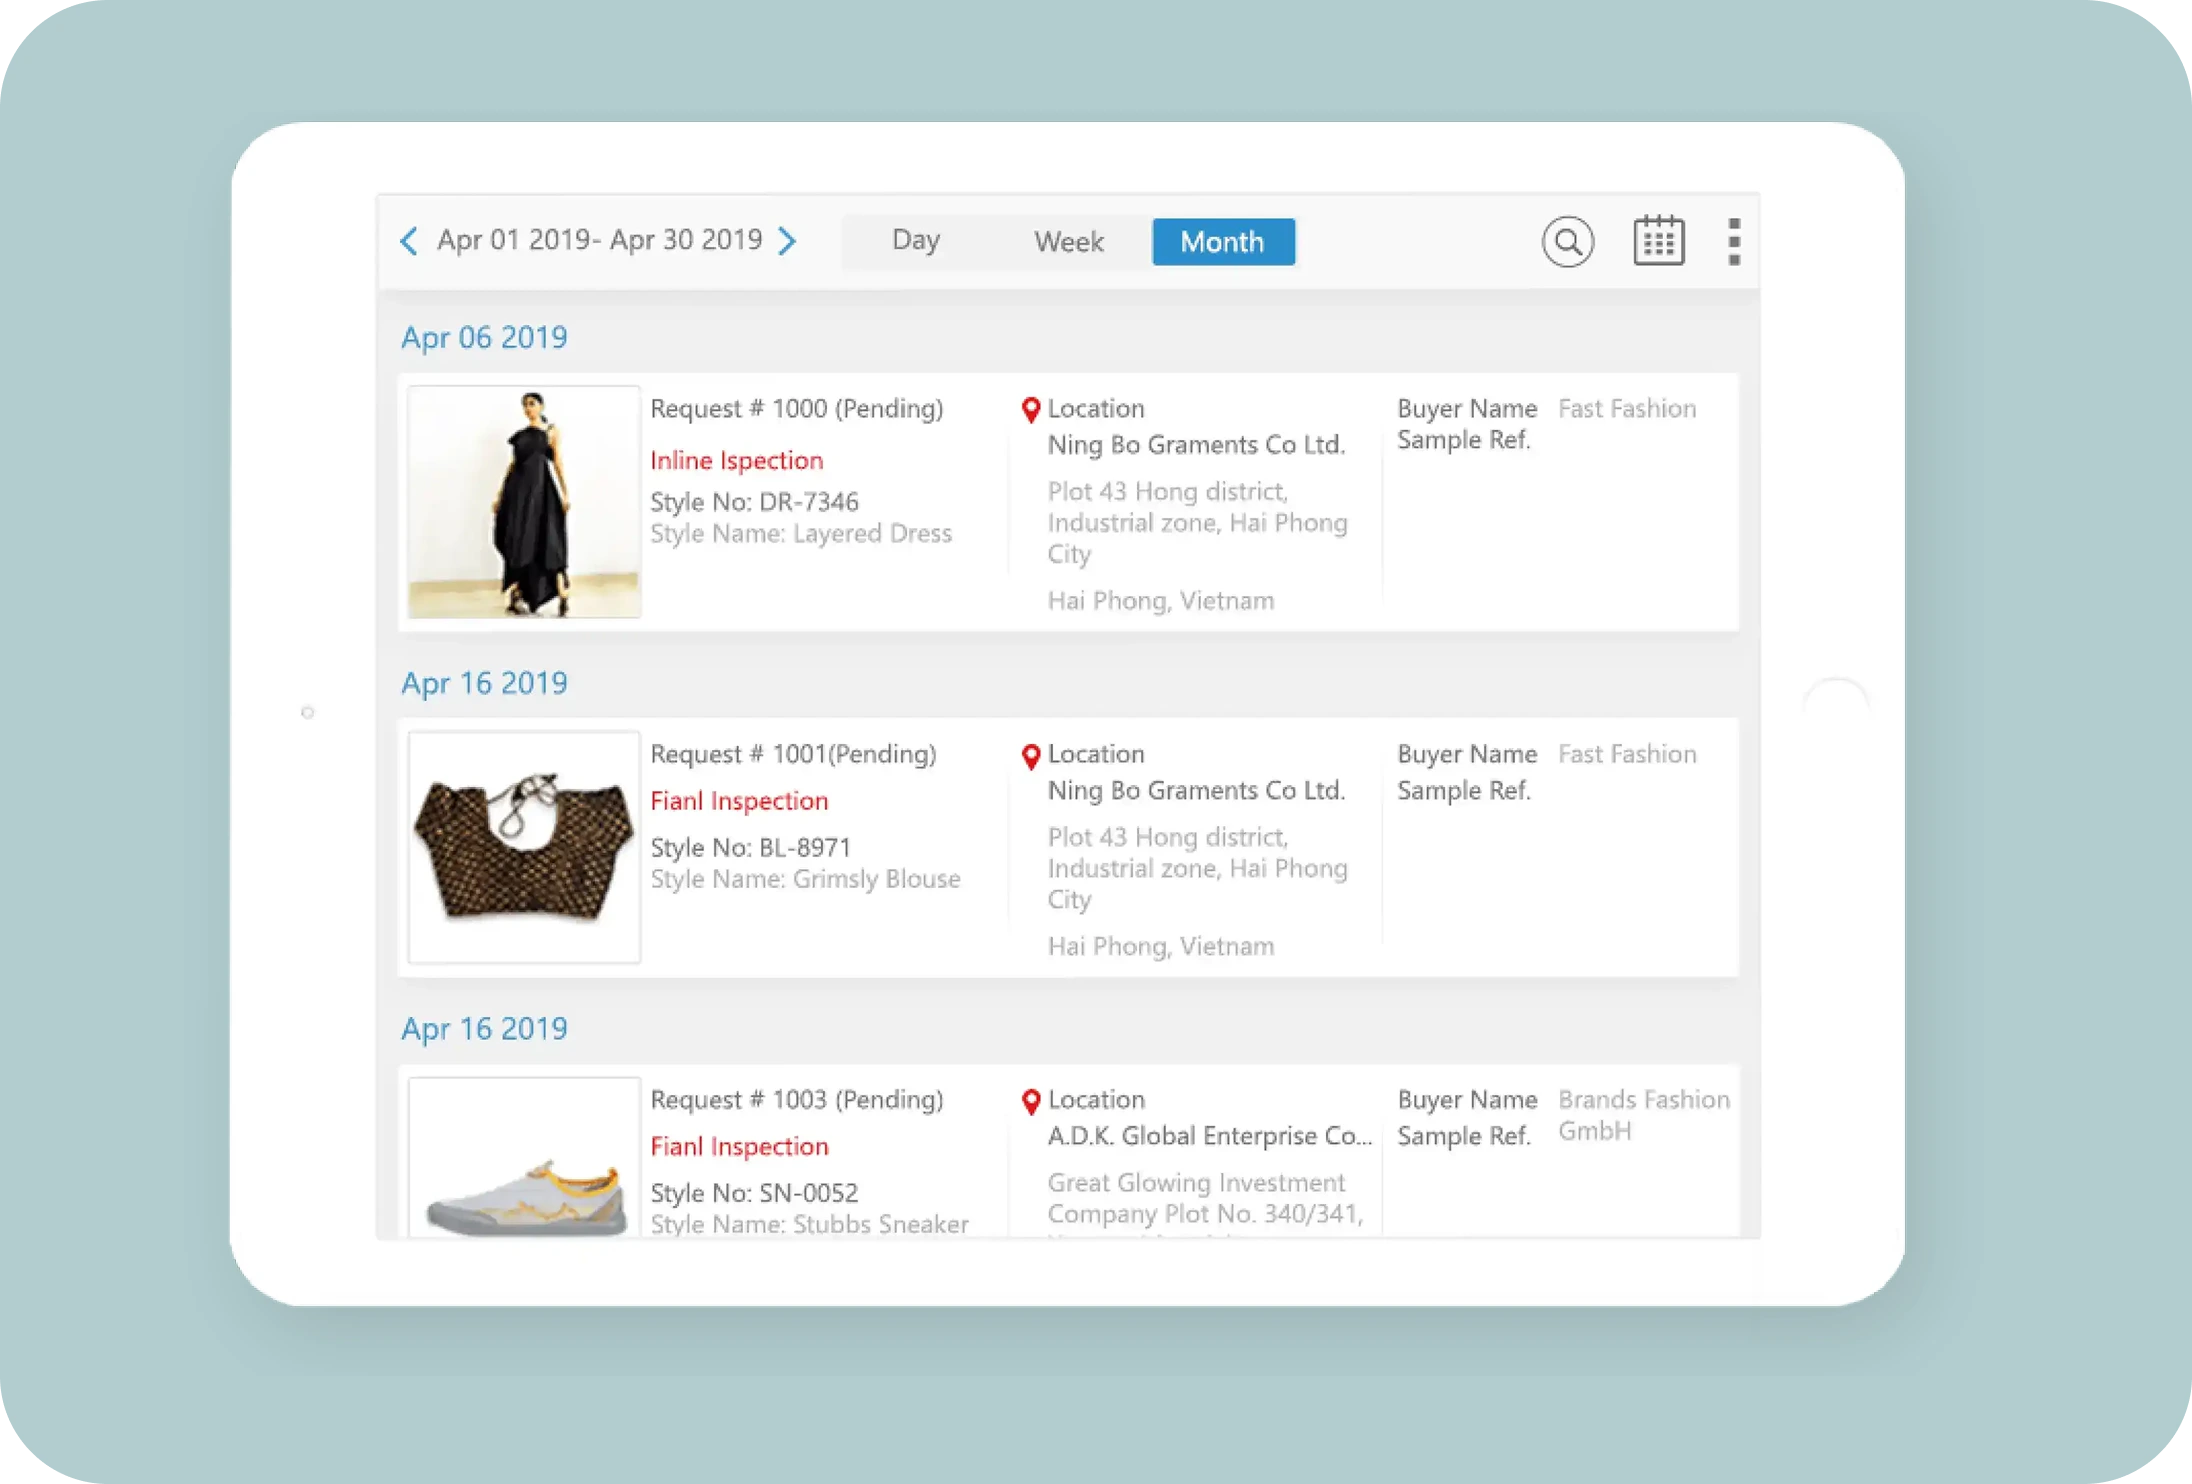This screenshot has height=1484, width=2192.
Task: Switch to Day view
Action: click(915, 241)
